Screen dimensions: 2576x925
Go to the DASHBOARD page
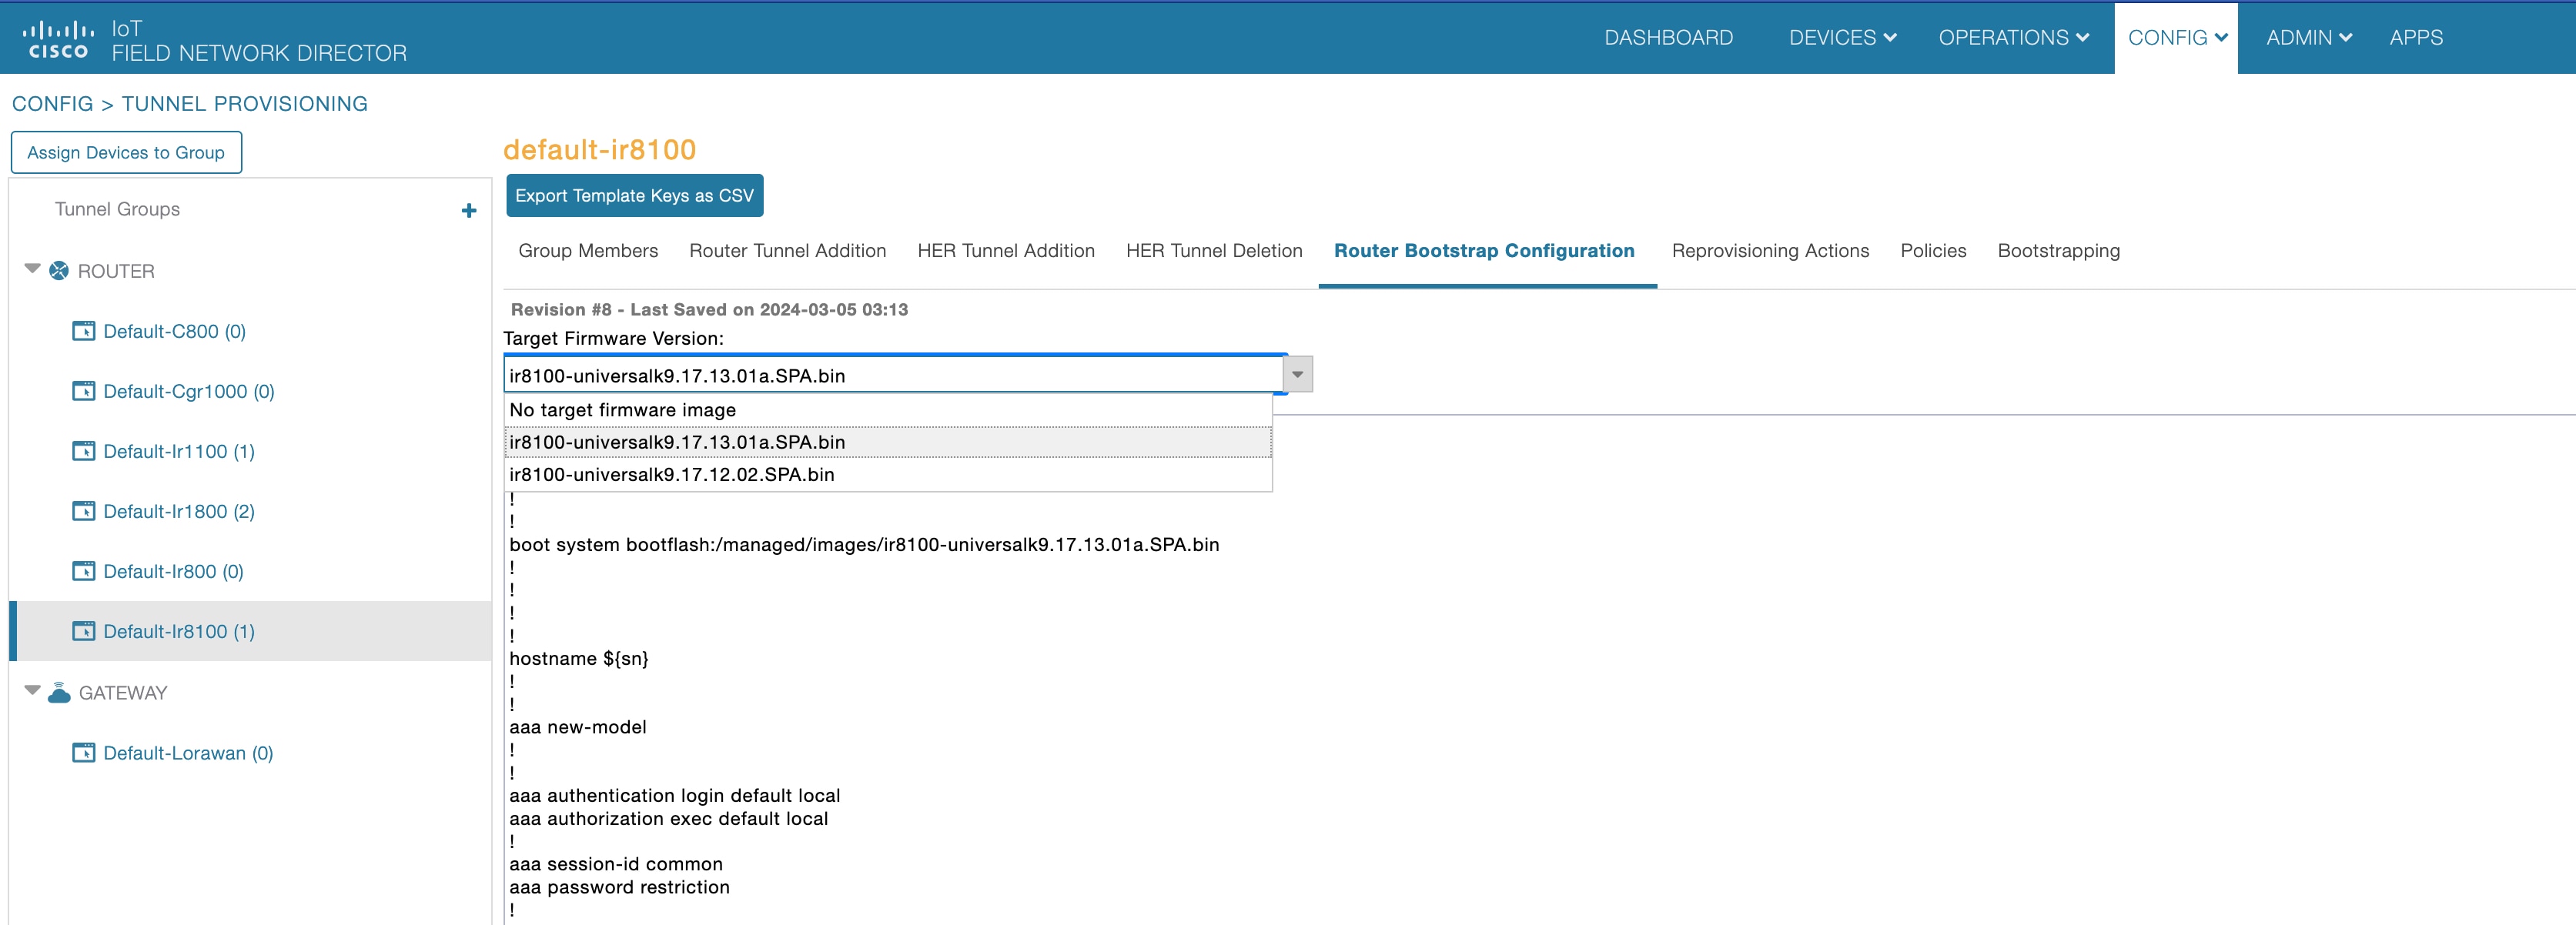coord(1668,38)
